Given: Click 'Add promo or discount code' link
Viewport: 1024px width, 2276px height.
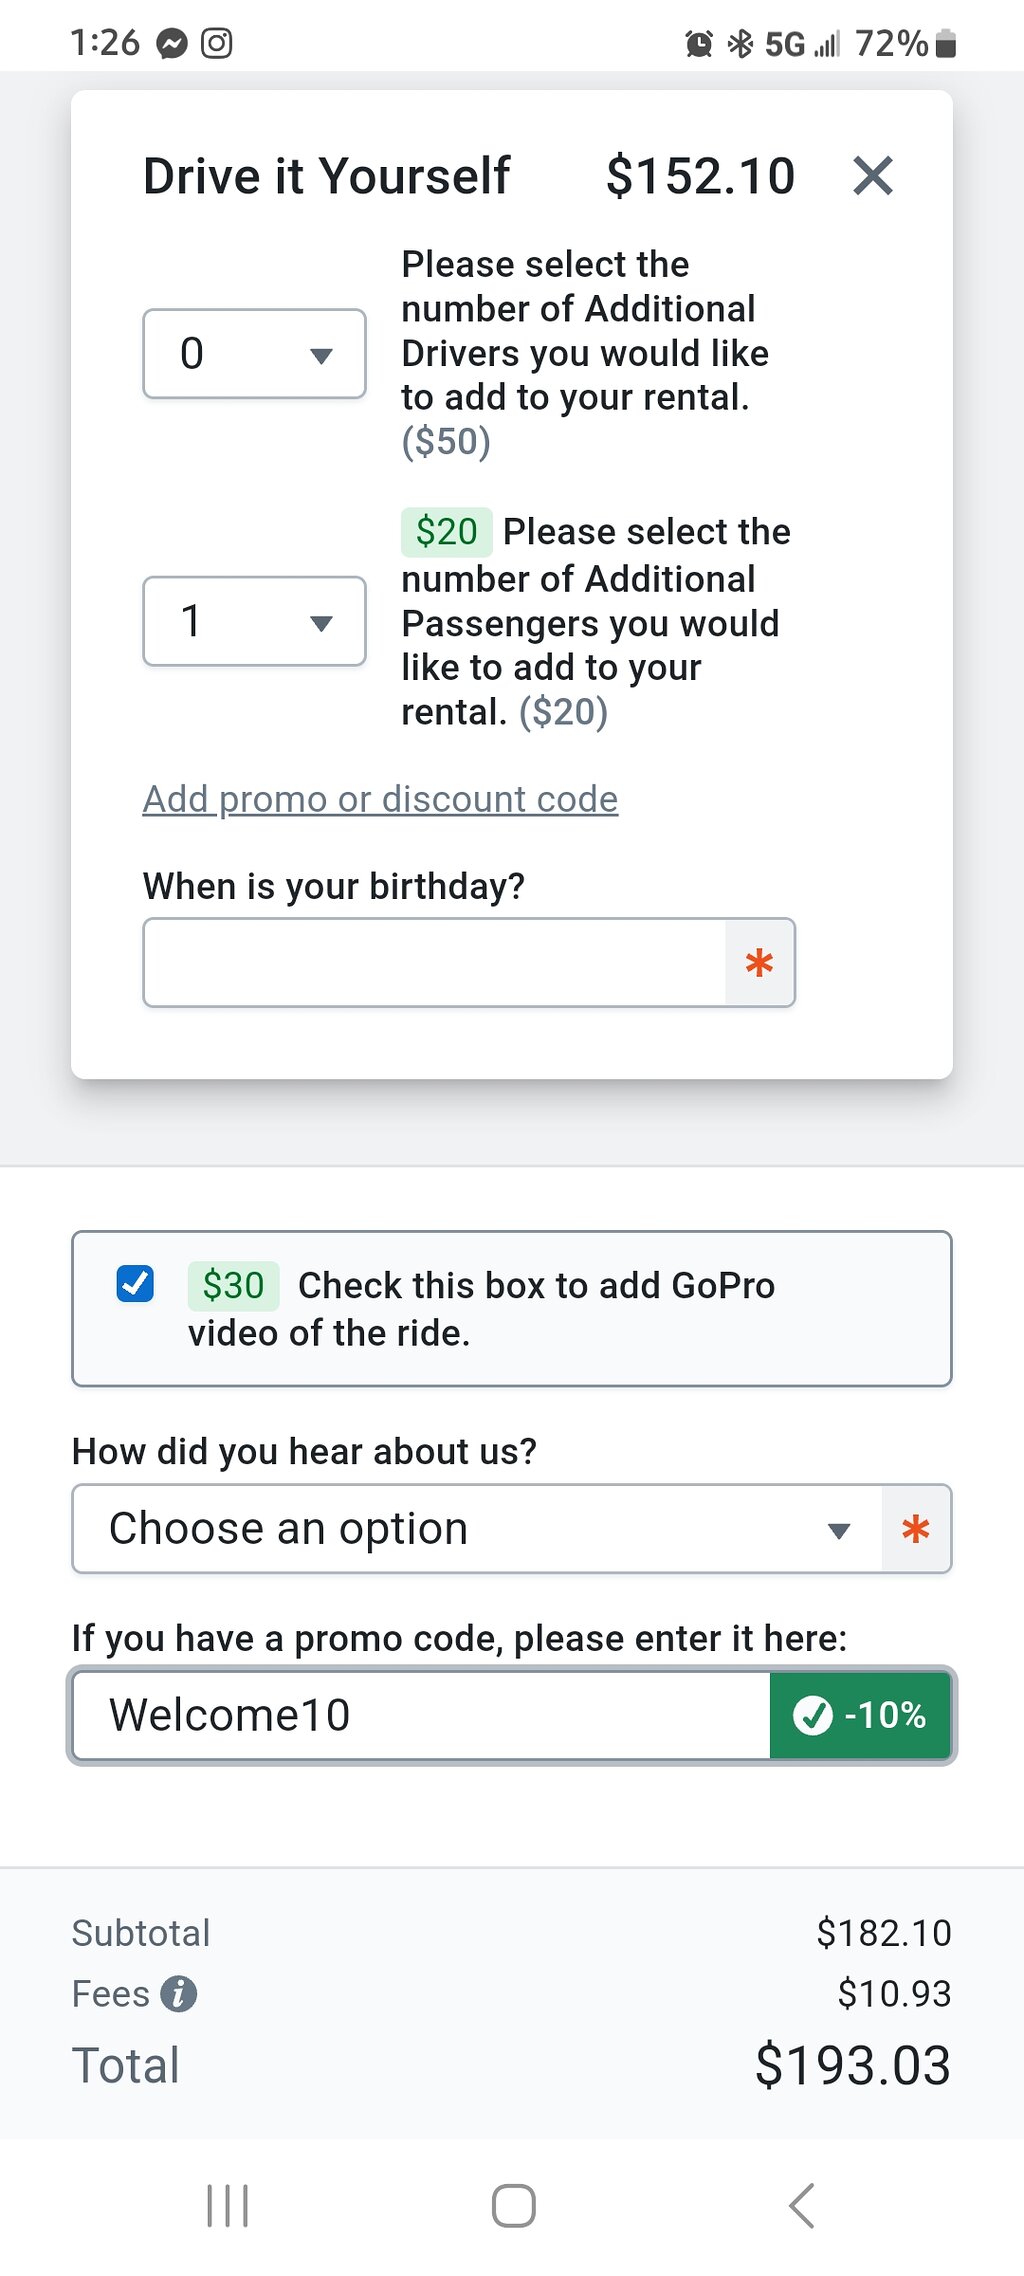Looking at the screenshot, I should [x=380, y=799].
